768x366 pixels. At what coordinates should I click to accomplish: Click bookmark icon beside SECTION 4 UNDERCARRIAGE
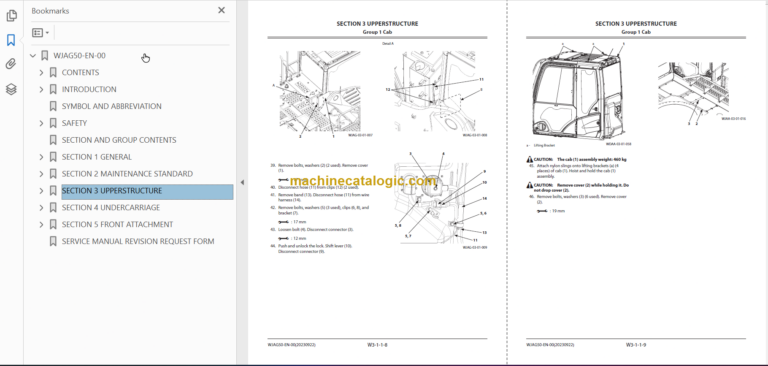53,208
